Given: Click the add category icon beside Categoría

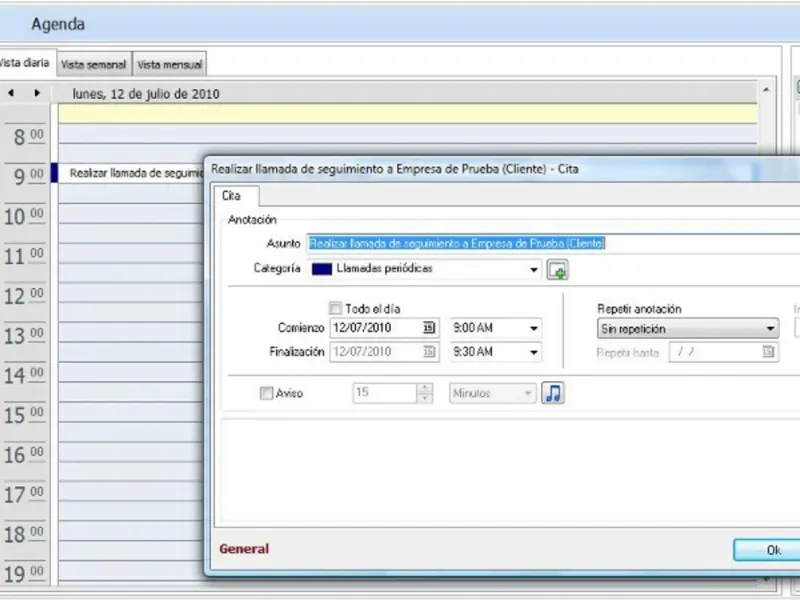Looking at the screenshot, I should coord(557,269).
